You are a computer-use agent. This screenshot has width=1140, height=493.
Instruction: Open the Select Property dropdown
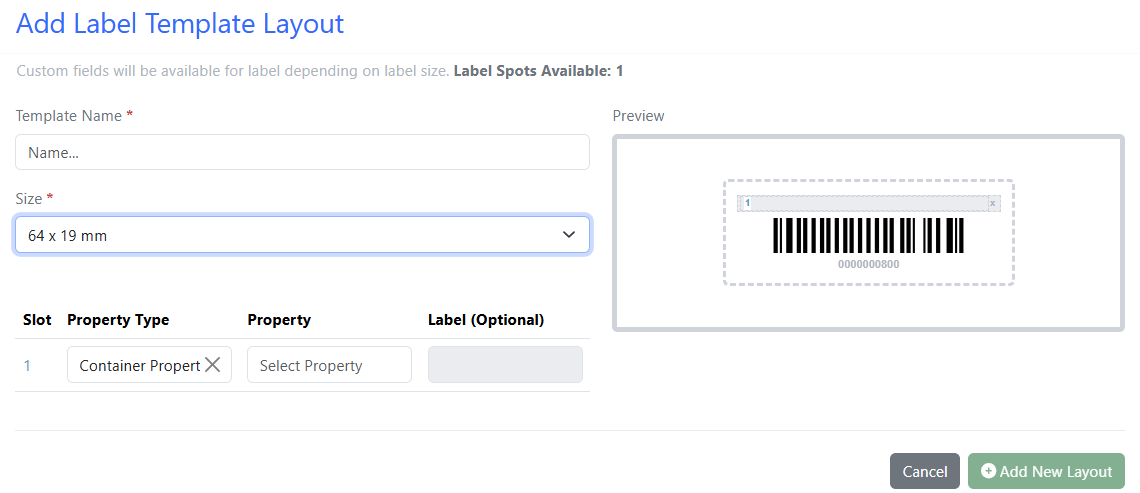click(329, 365)
